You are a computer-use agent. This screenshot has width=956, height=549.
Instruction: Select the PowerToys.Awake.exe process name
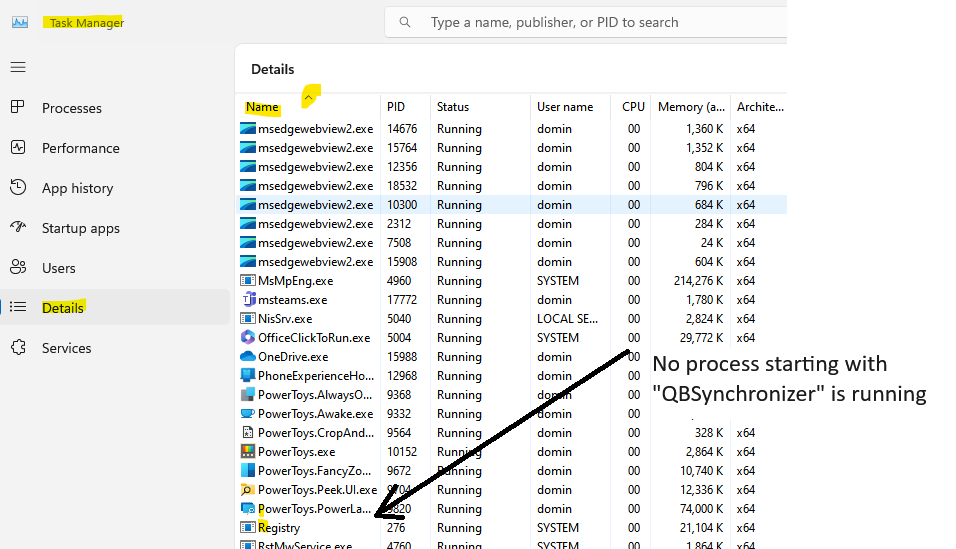coord(315,414)
